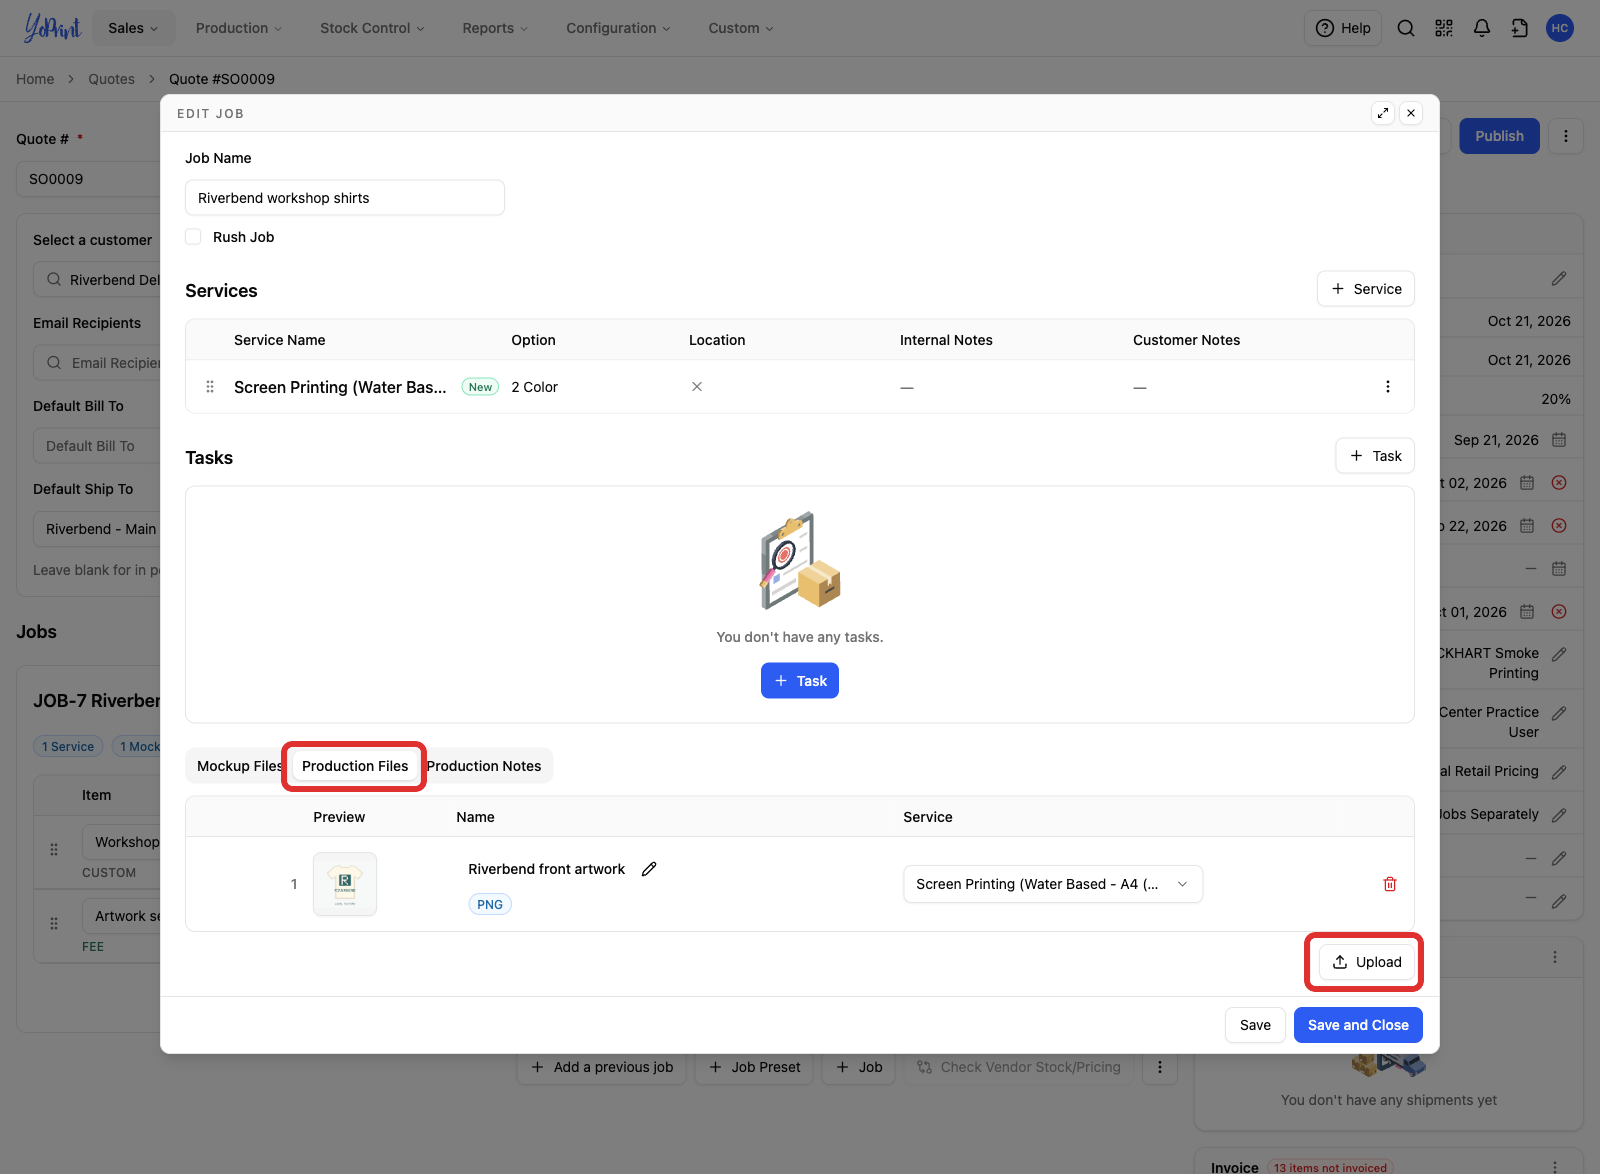Image resolution: width=1600 pixels, height=1174 pixels.
Task: Go to Quotes breadcrumb
Action: point(111,79)
